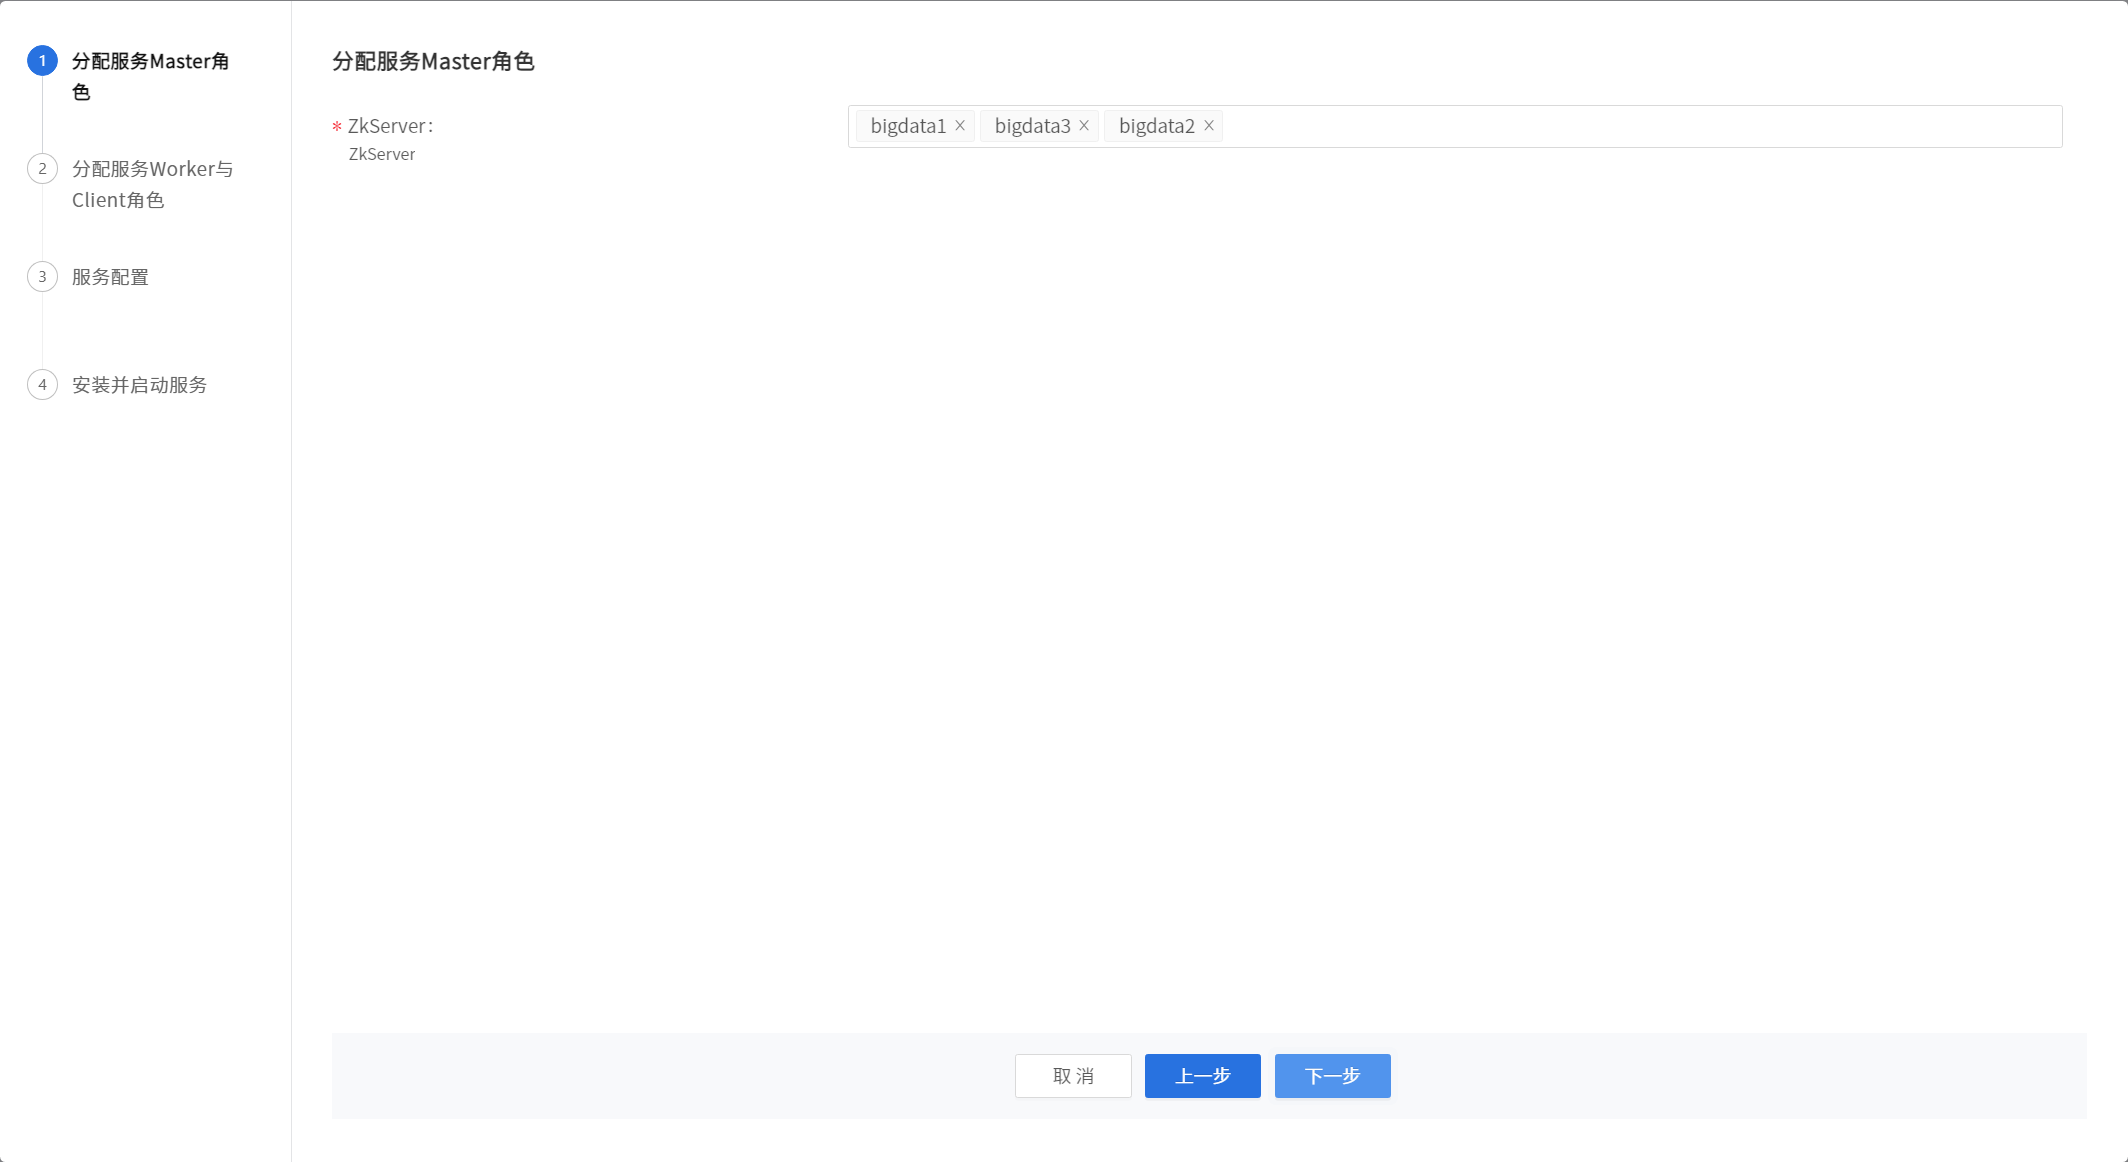Click the step 4 circle icon

coord(42,385)
